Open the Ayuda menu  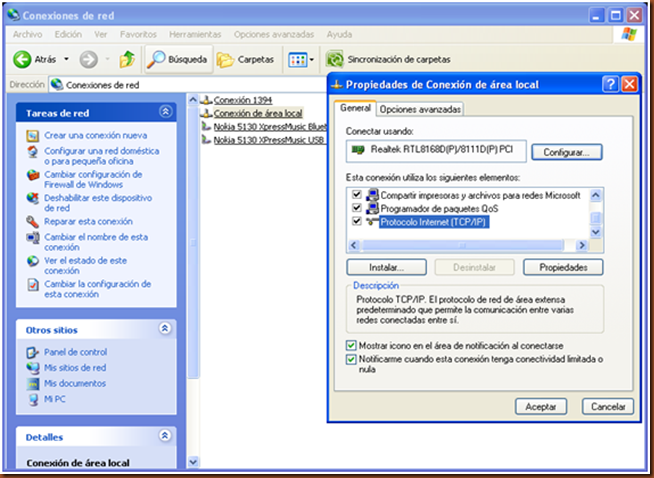(x=339, y=34)
